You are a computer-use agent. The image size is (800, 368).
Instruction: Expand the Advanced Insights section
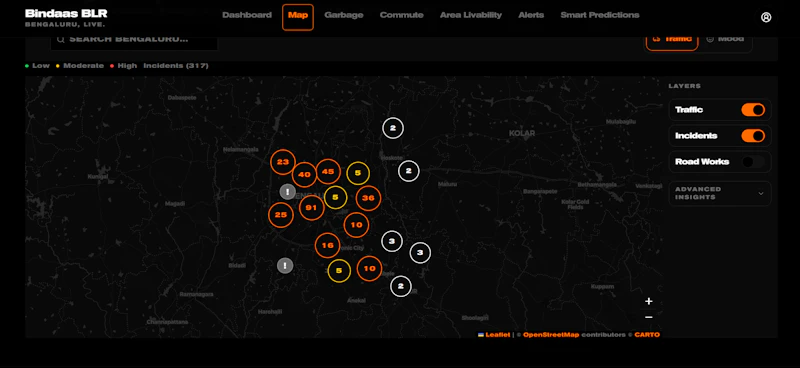point(720,193)
